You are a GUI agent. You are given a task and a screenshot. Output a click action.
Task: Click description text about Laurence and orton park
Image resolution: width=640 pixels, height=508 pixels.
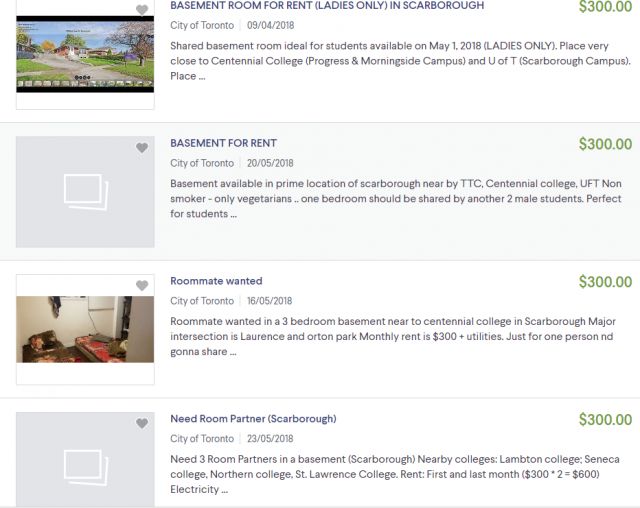coord(393,337)
